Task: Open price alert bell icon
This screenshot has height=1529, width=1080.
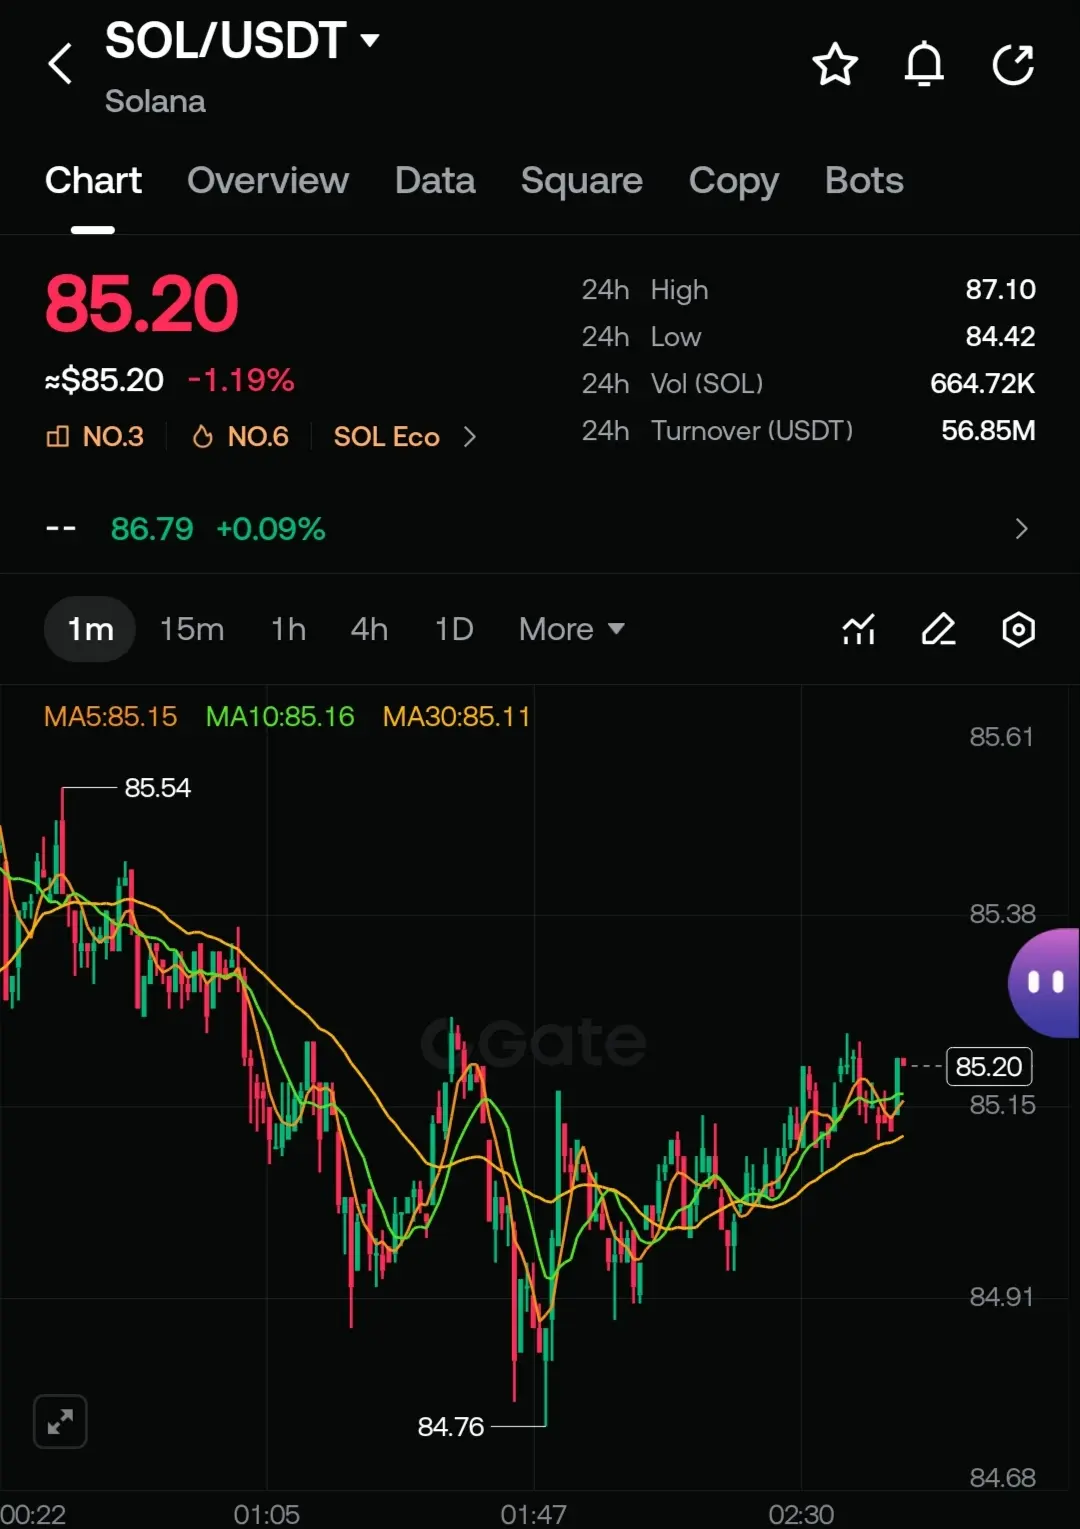Action: (924, 65)
